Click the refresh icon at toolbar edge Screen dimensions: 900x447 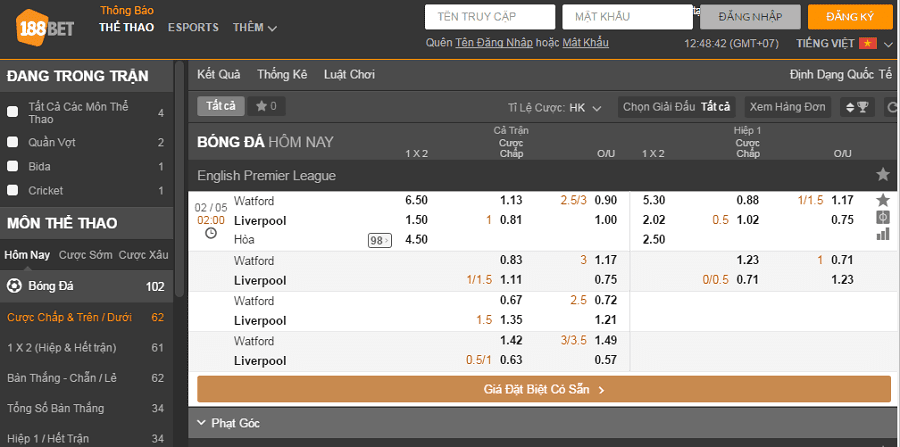[893, 107]
